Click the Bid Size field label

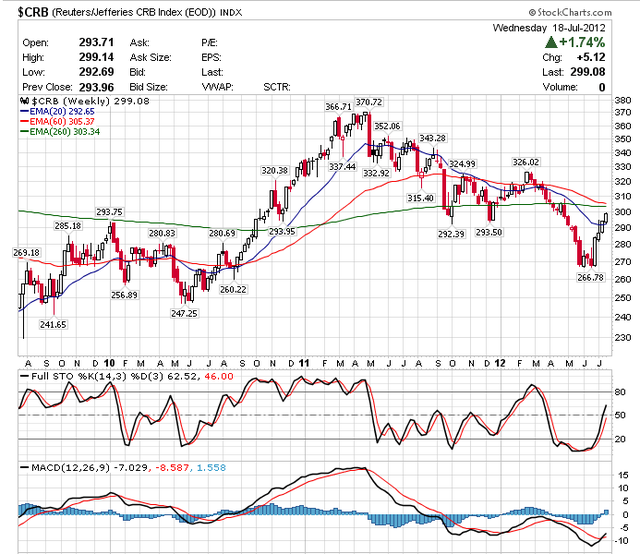pos(149,87)
